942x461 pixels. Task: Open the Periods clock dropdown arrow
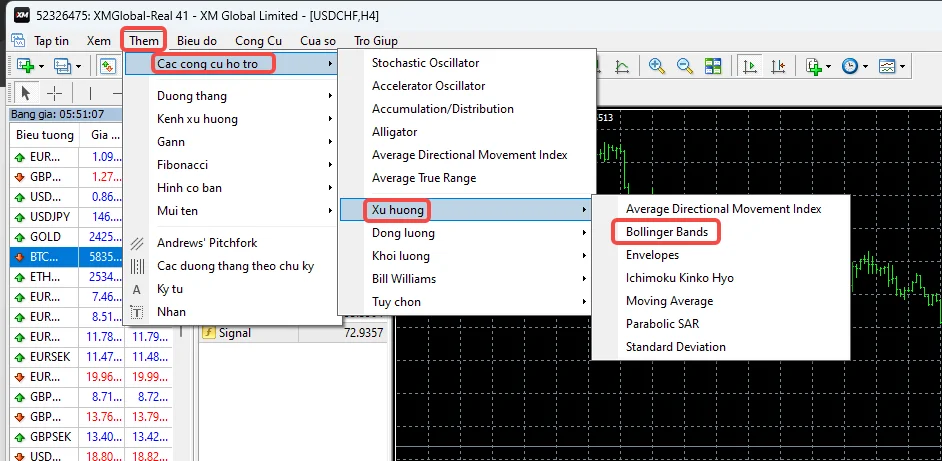865,66
